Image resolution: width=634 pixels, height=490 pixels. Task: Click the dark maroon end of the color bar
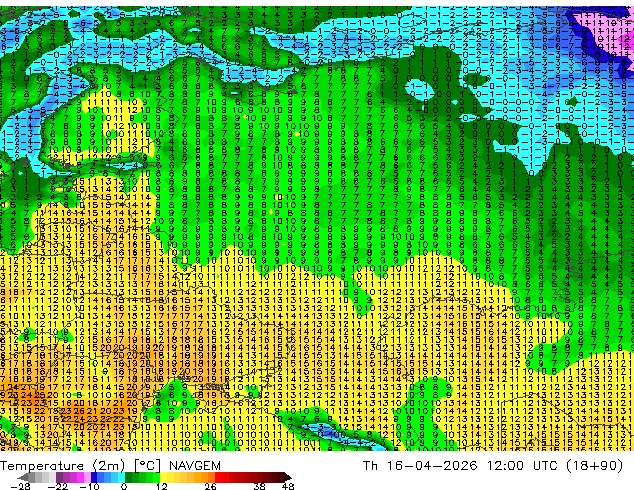tap(286, 477)
